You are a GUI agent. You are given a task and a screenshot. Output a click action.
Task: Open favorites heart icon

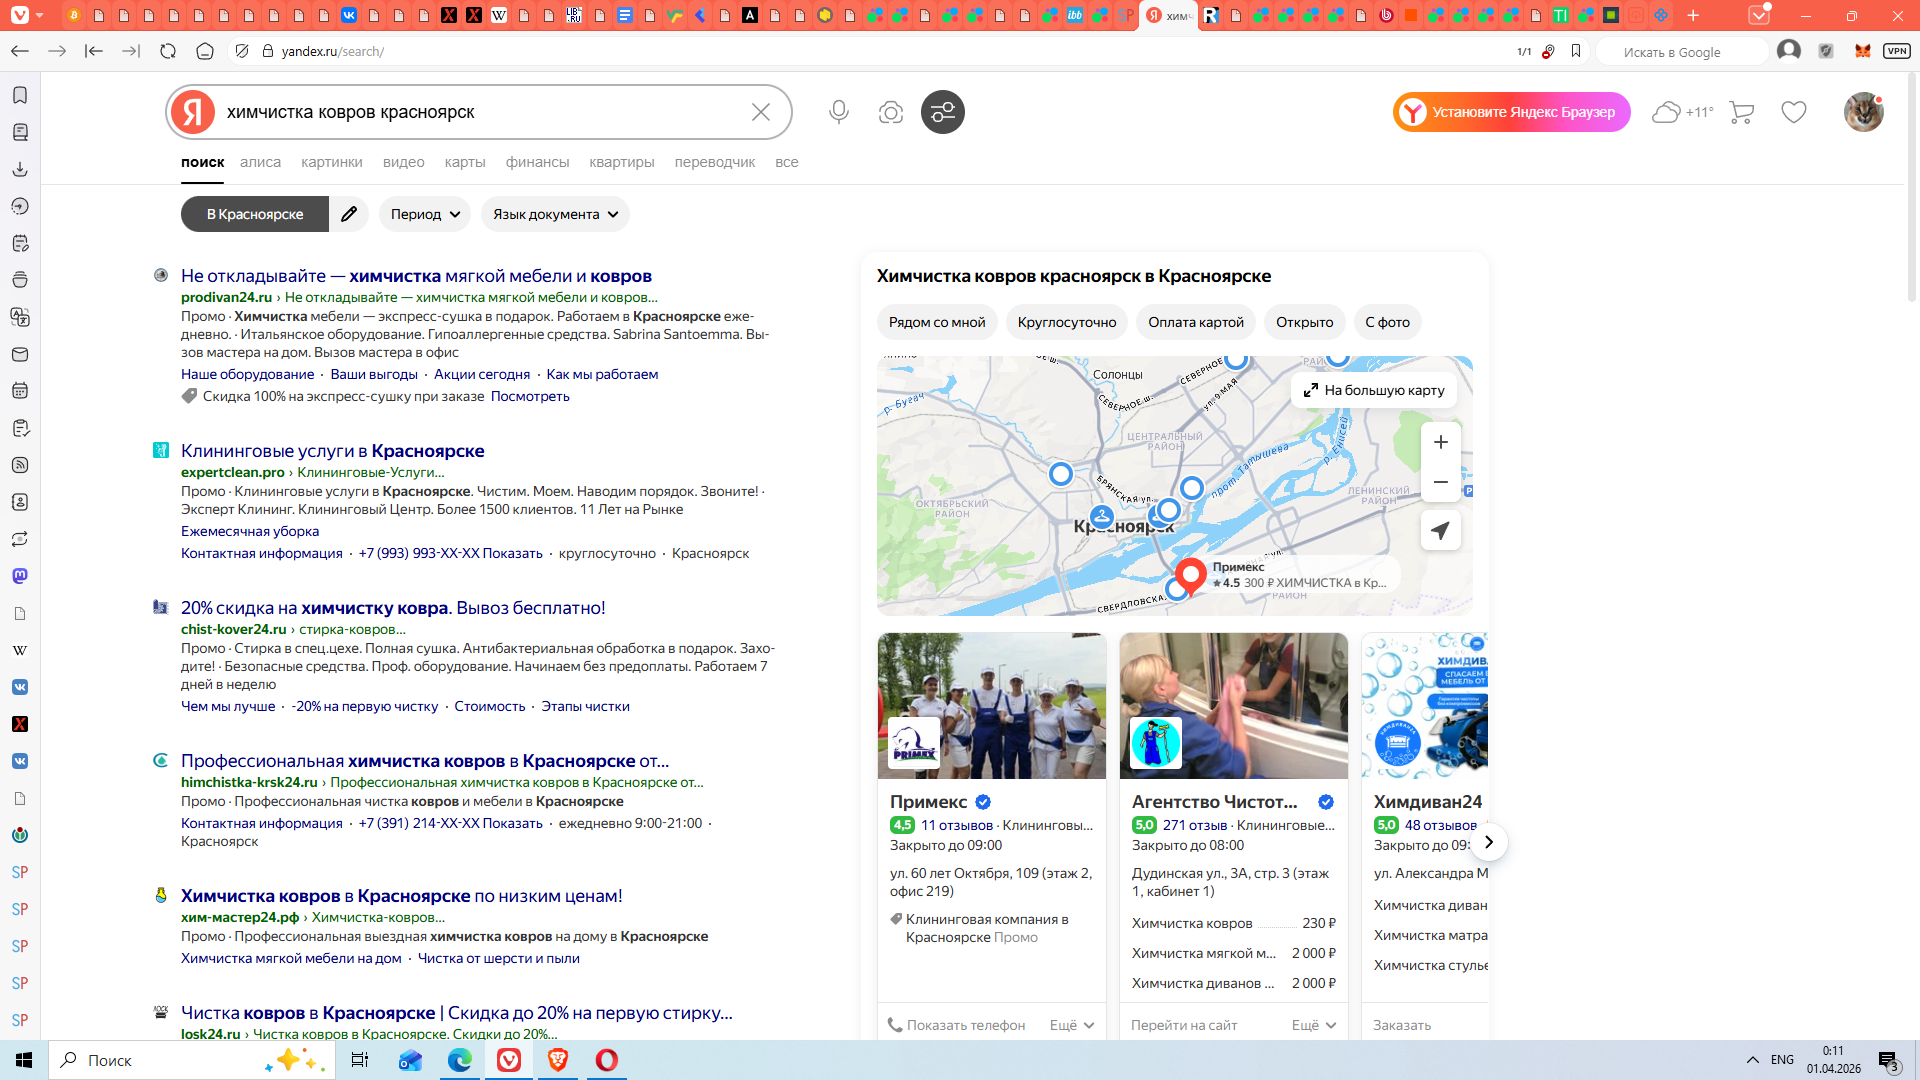pos(1793,112)
